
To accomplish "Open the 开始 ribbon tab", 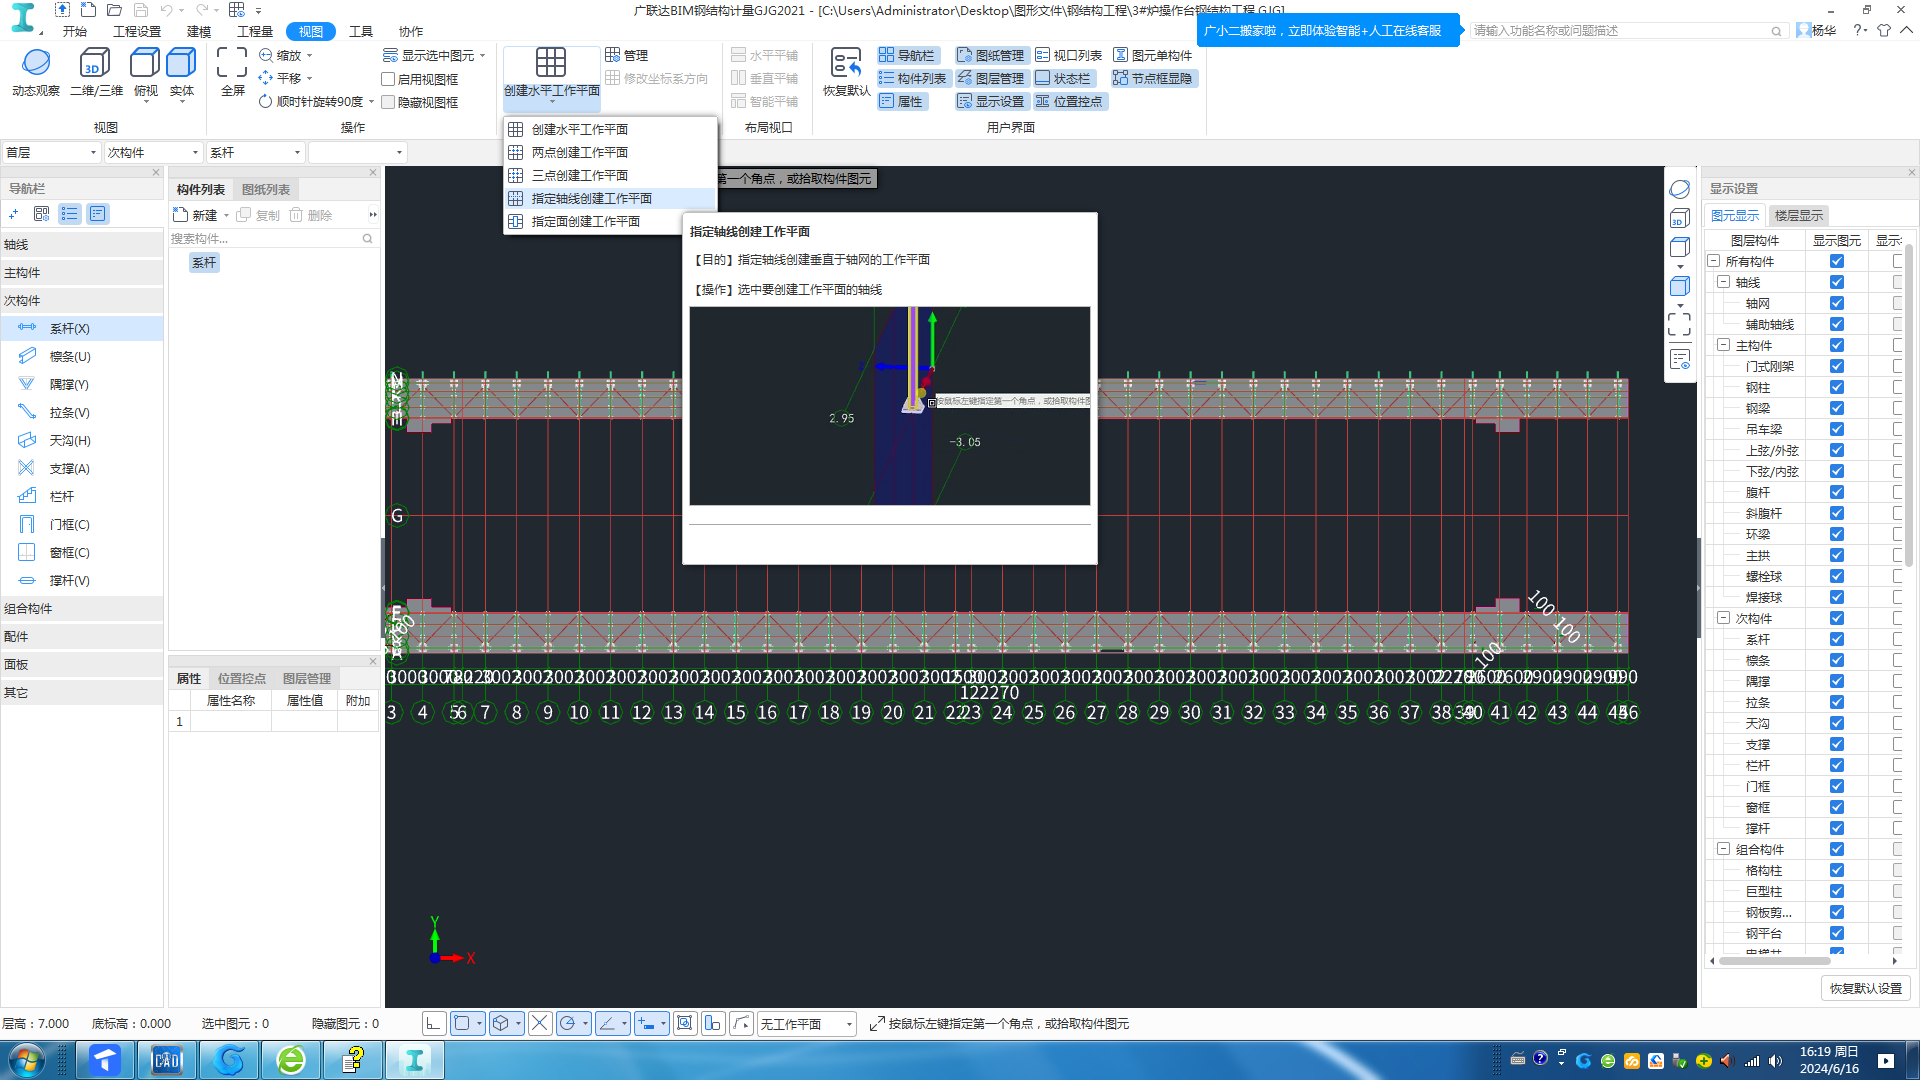I will pyautogui.click(x=75, y=31).
